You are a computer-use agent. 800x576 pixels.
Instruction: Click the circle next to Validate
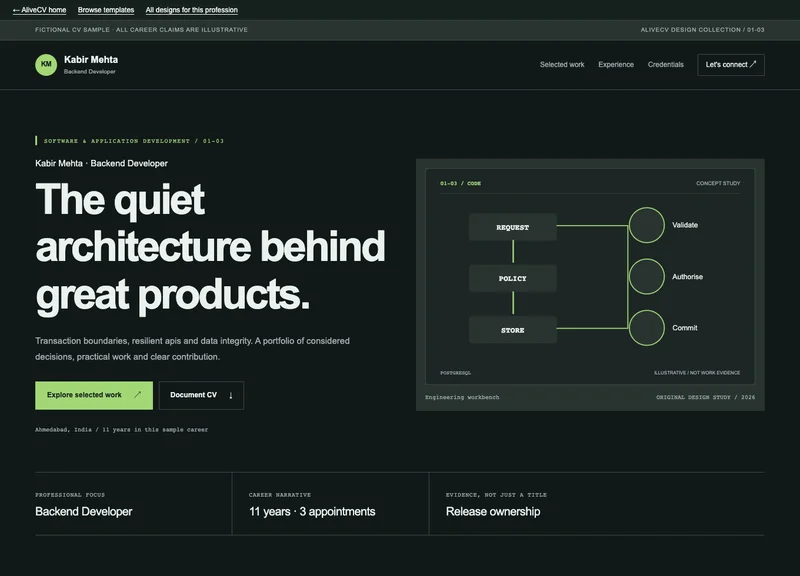click(646, 225)
